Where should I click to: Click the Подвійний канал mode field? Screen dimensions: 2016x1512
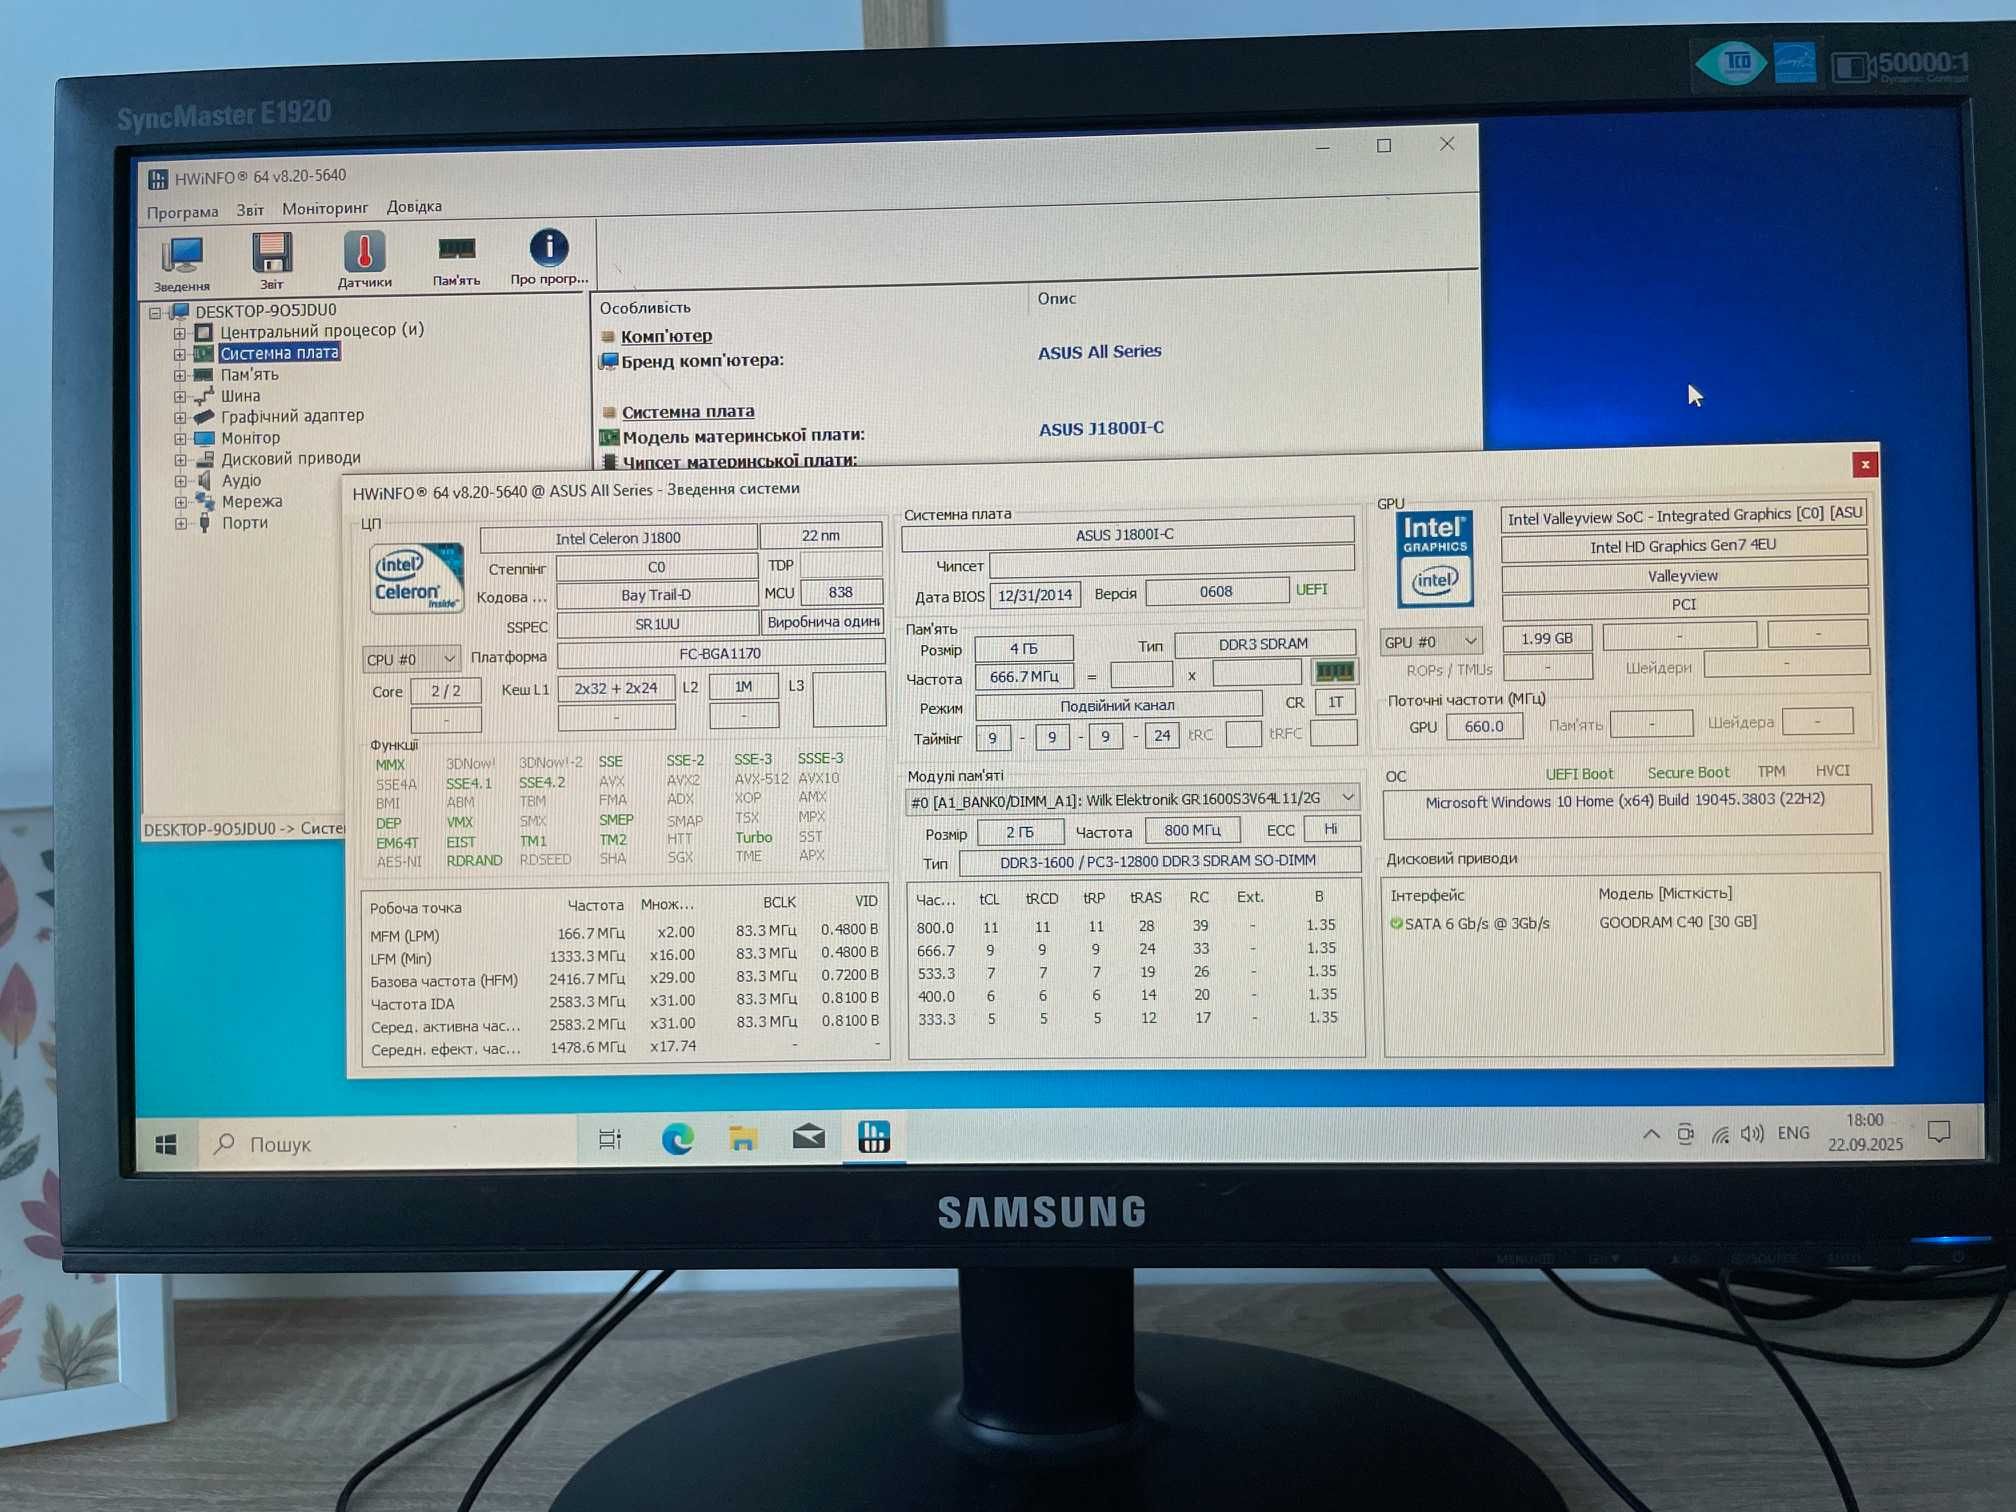click(x=1117, y=705)
